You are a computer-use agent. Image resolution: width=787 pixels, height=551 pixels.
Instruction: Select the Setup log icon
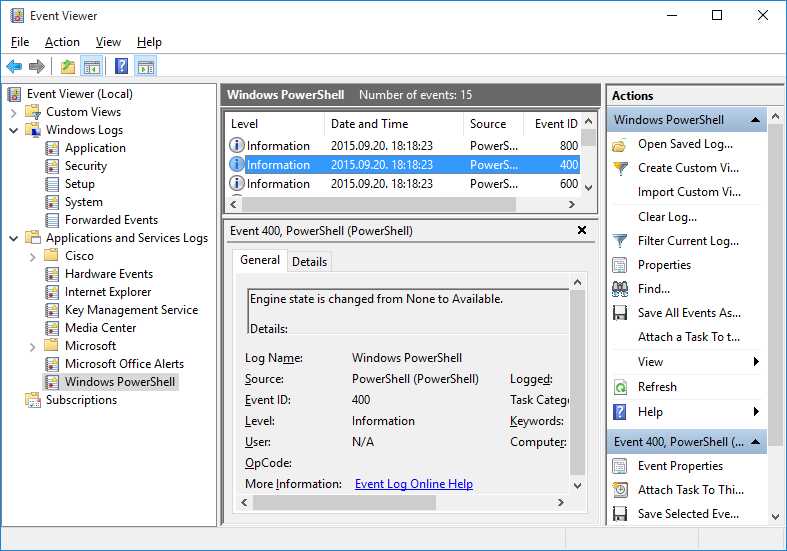click(x=52, y=184)
